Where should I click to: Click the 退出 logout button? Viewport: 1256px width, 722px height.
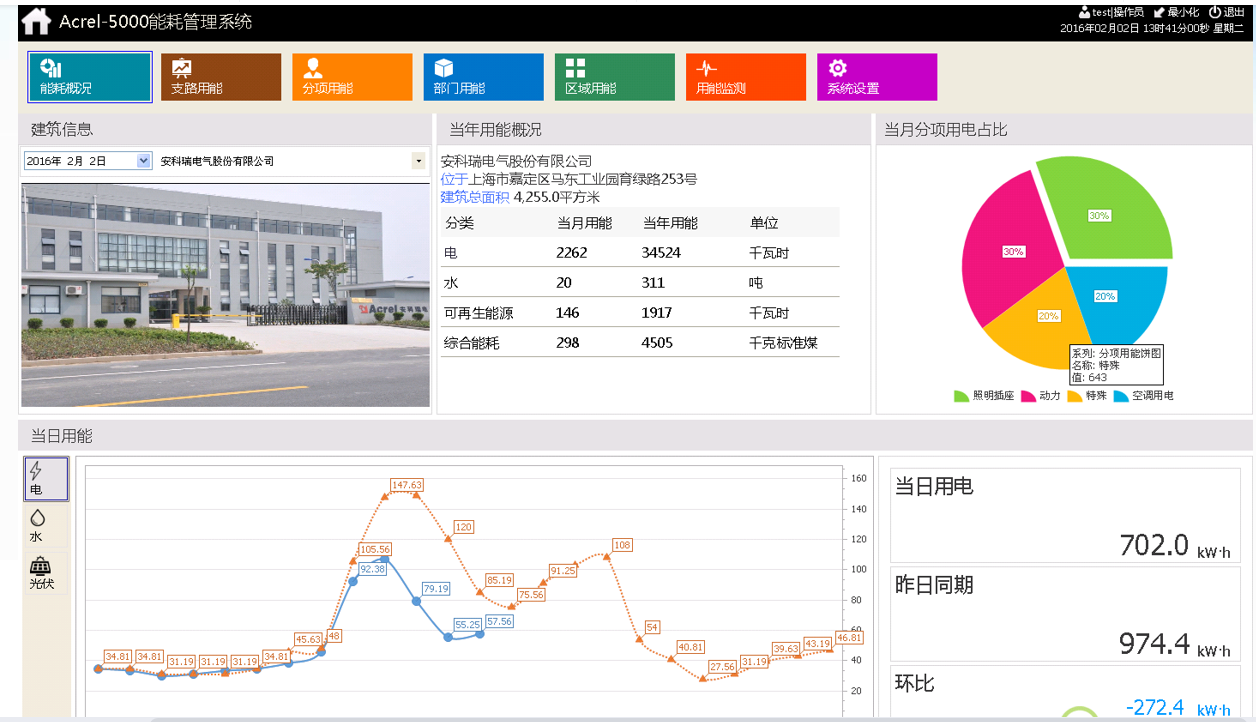pos(1227,12)
